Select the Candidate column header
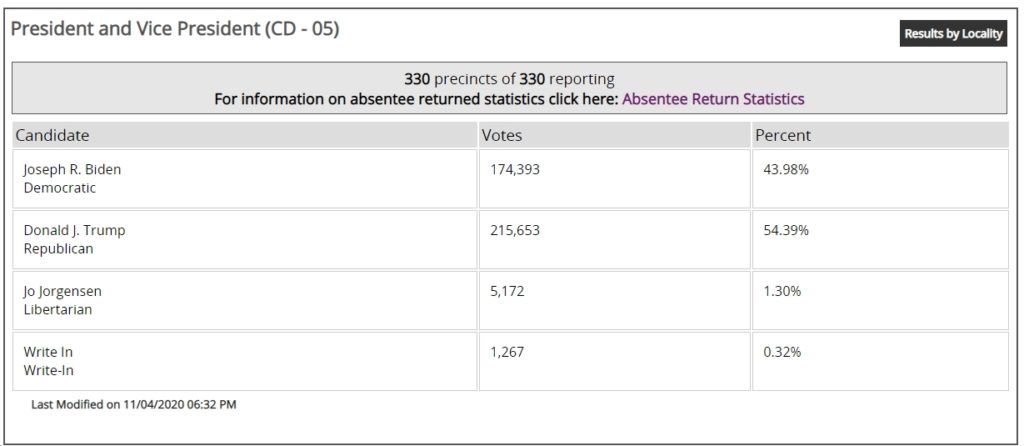Viewport: 1024px width, 446px height. point(245,135)
